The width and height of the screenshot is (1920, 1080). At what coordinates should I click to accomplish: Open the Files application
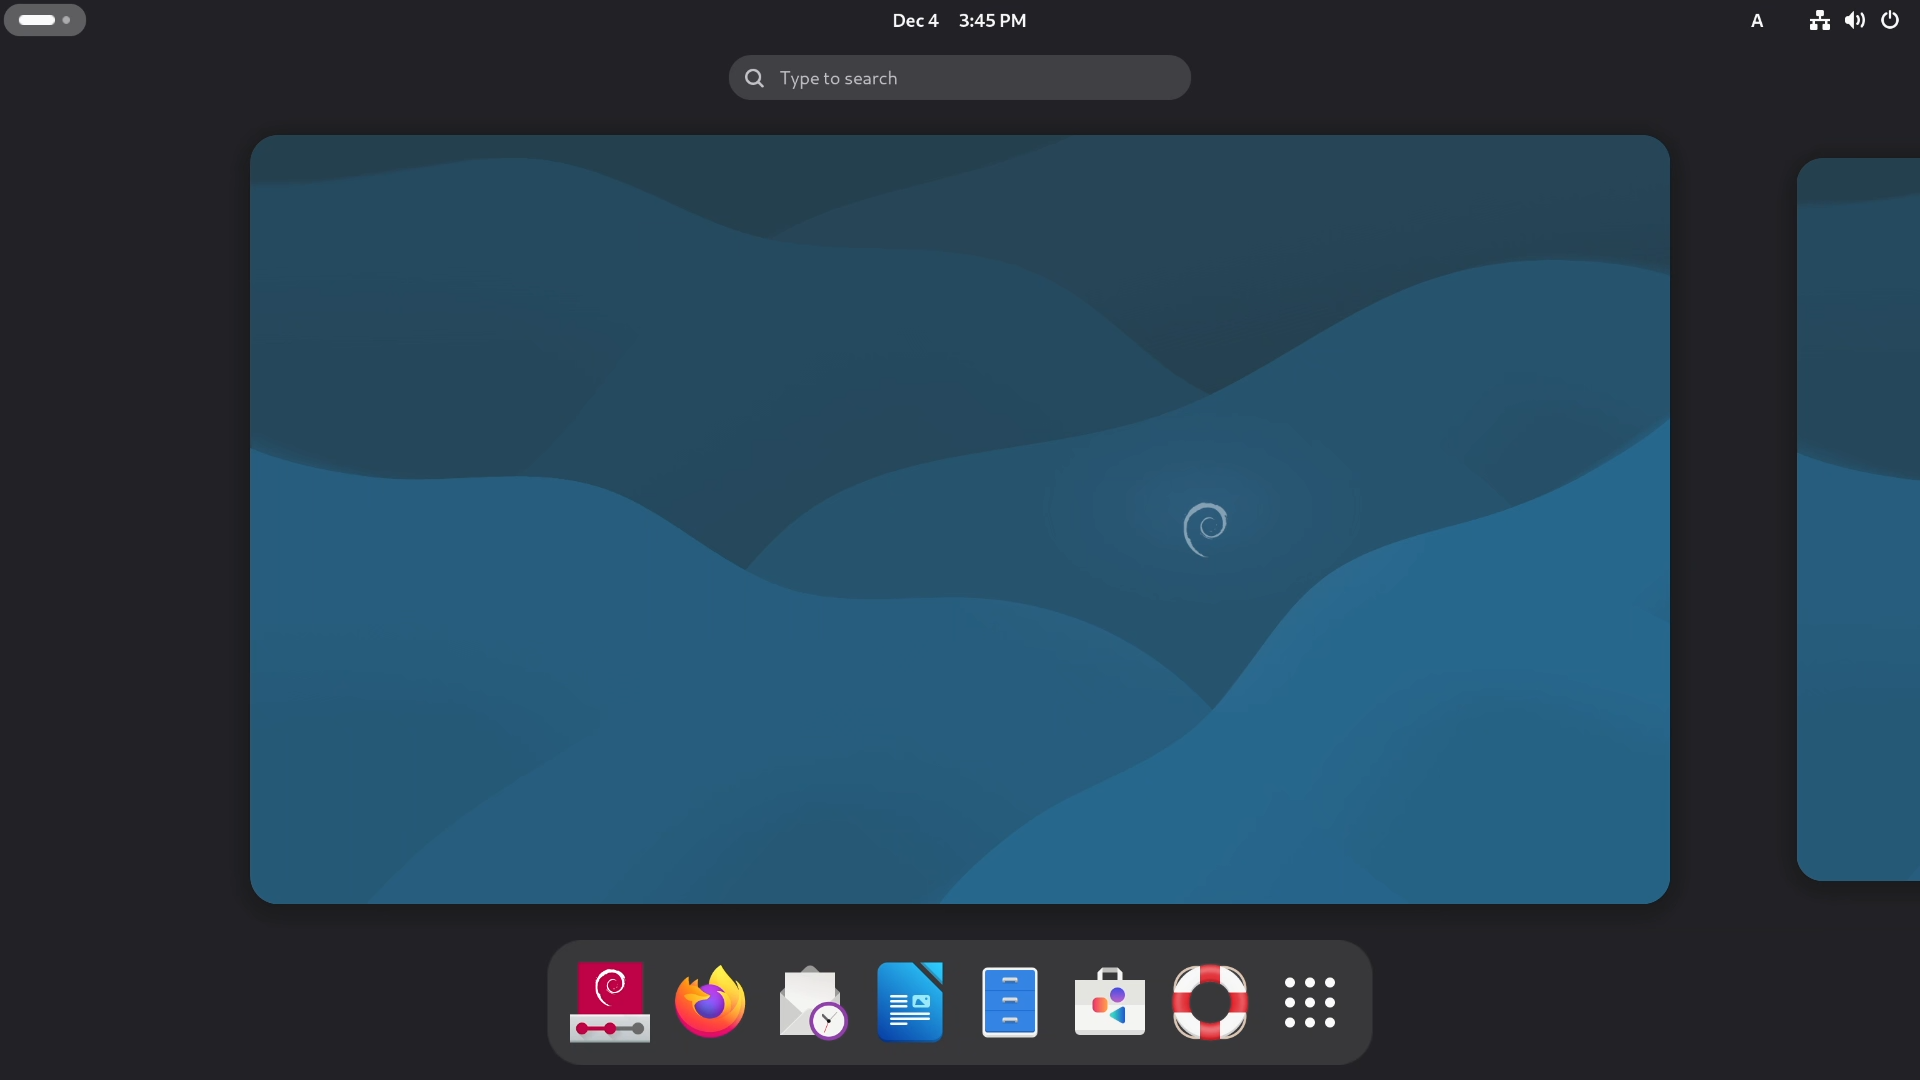coord(1010,1002)
